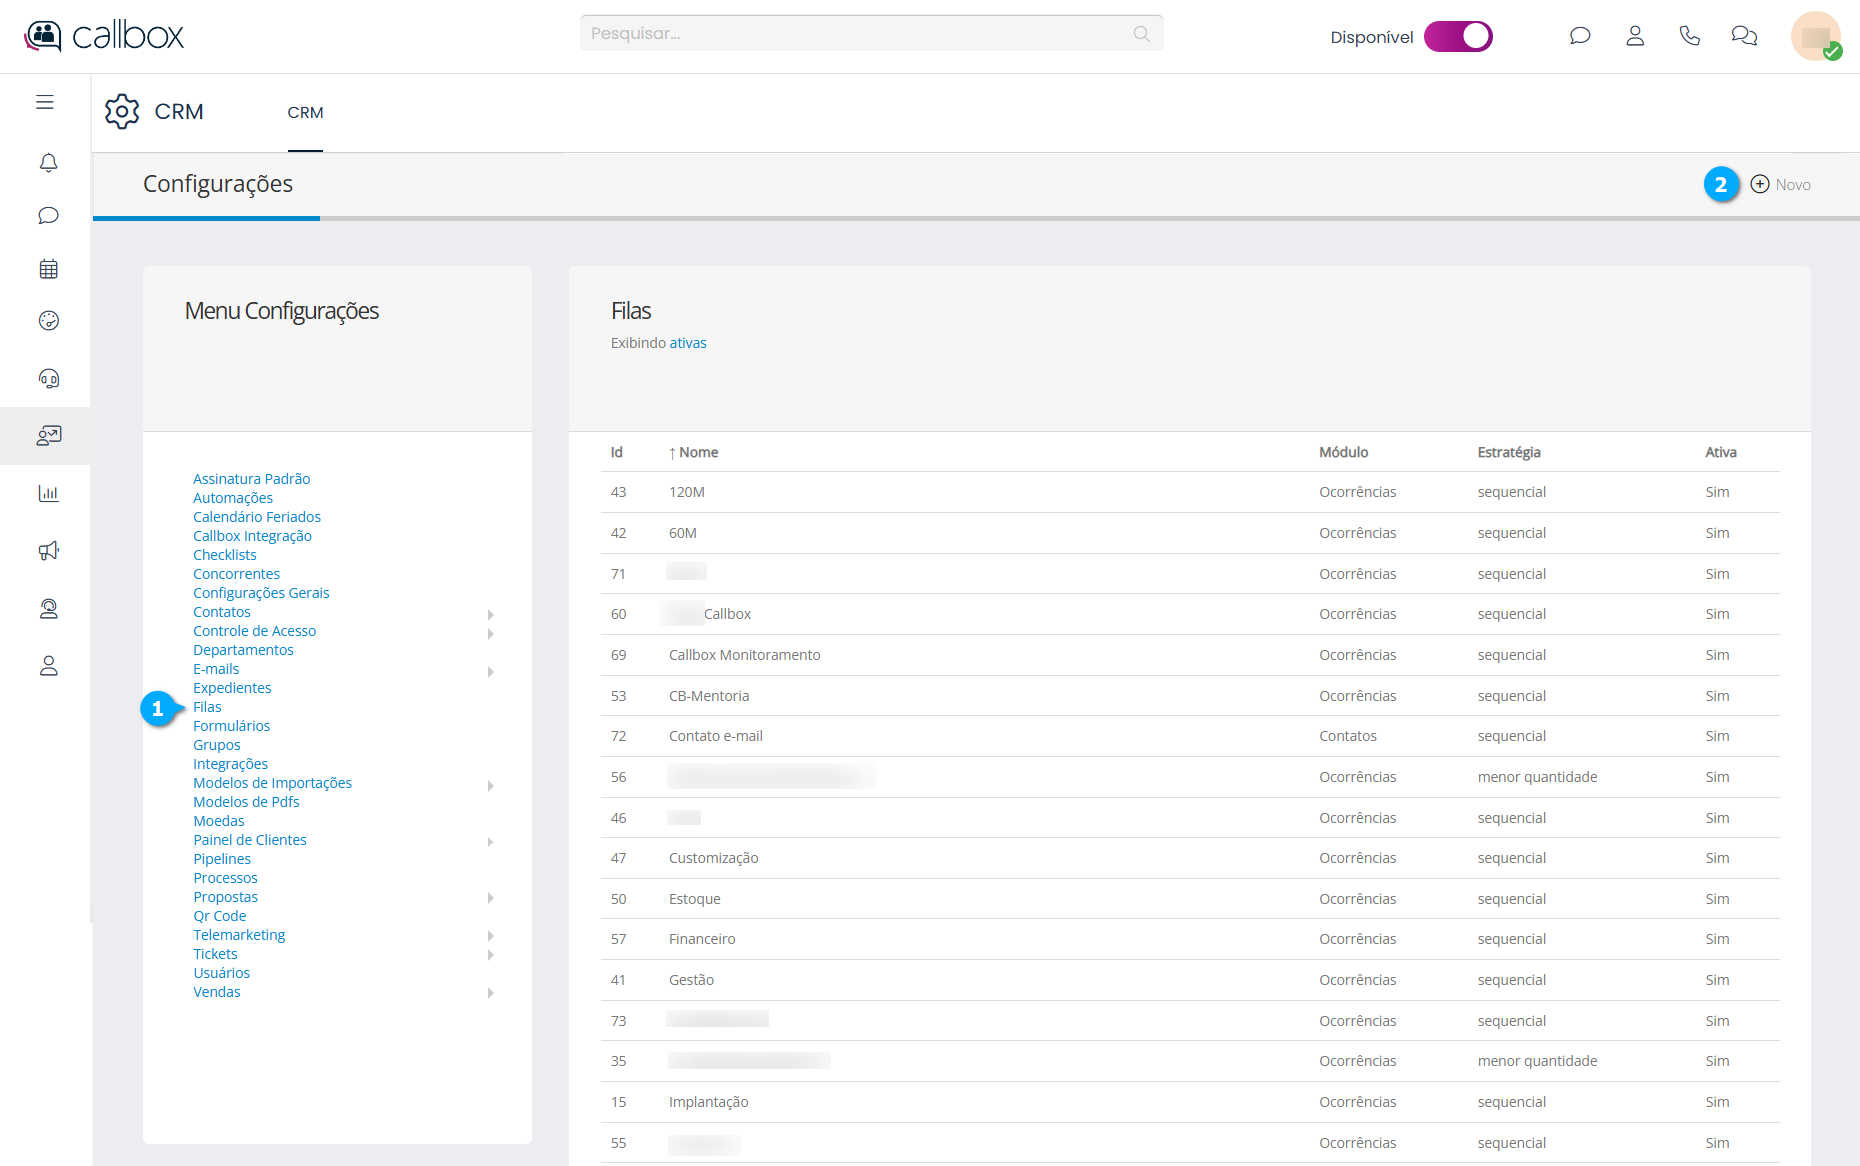Image resolution: width=1860 pixels, height=1166 pixels.
Task: Open the headset support icon in the sidebar
Action: [x=48, y=379]
